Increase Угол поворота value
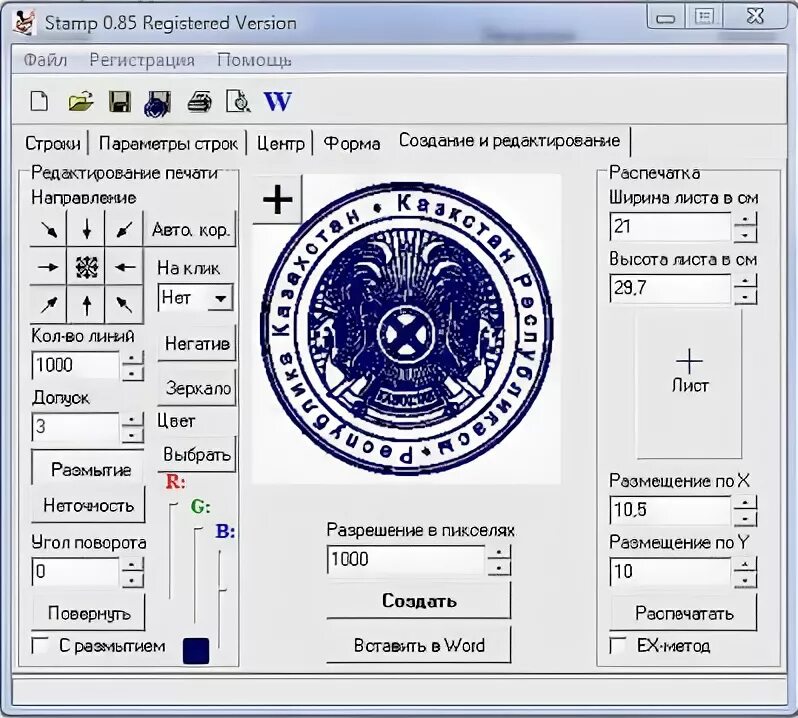Image resolution: width=798 pixels, height=718 pixels. click(132, 564)
